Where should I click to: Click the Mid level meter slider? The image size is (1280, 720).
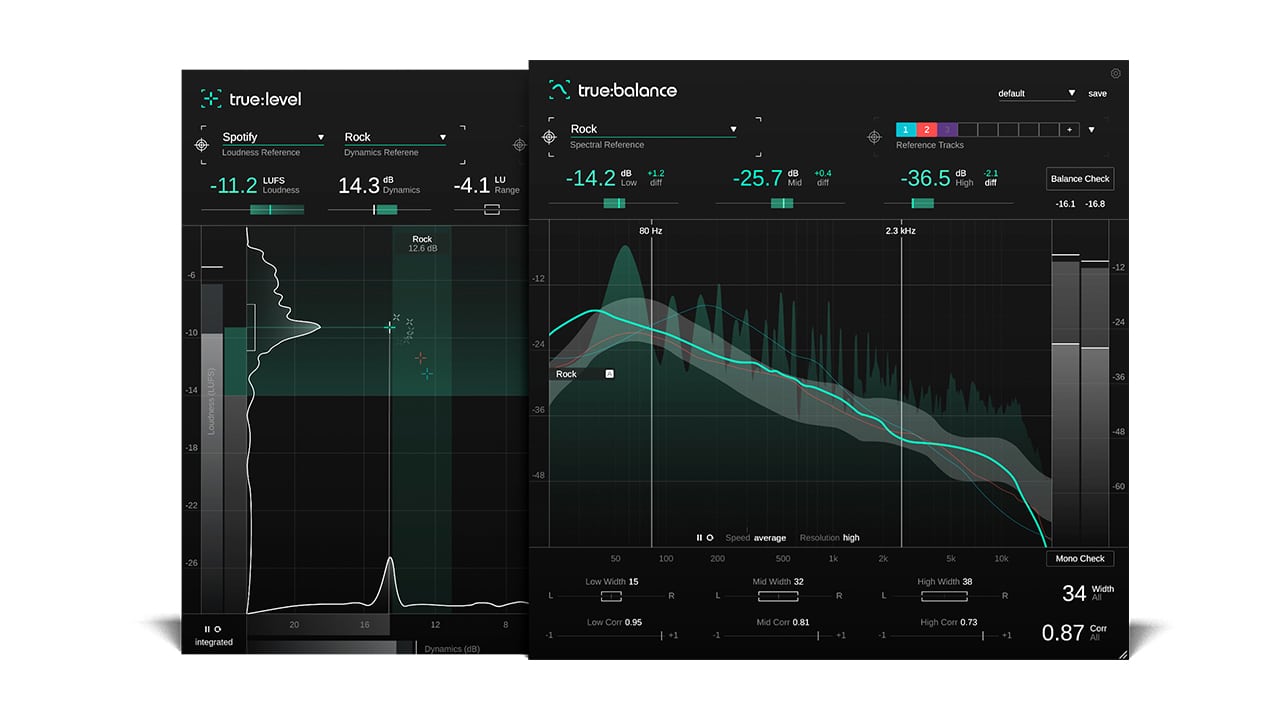[781, 203]
